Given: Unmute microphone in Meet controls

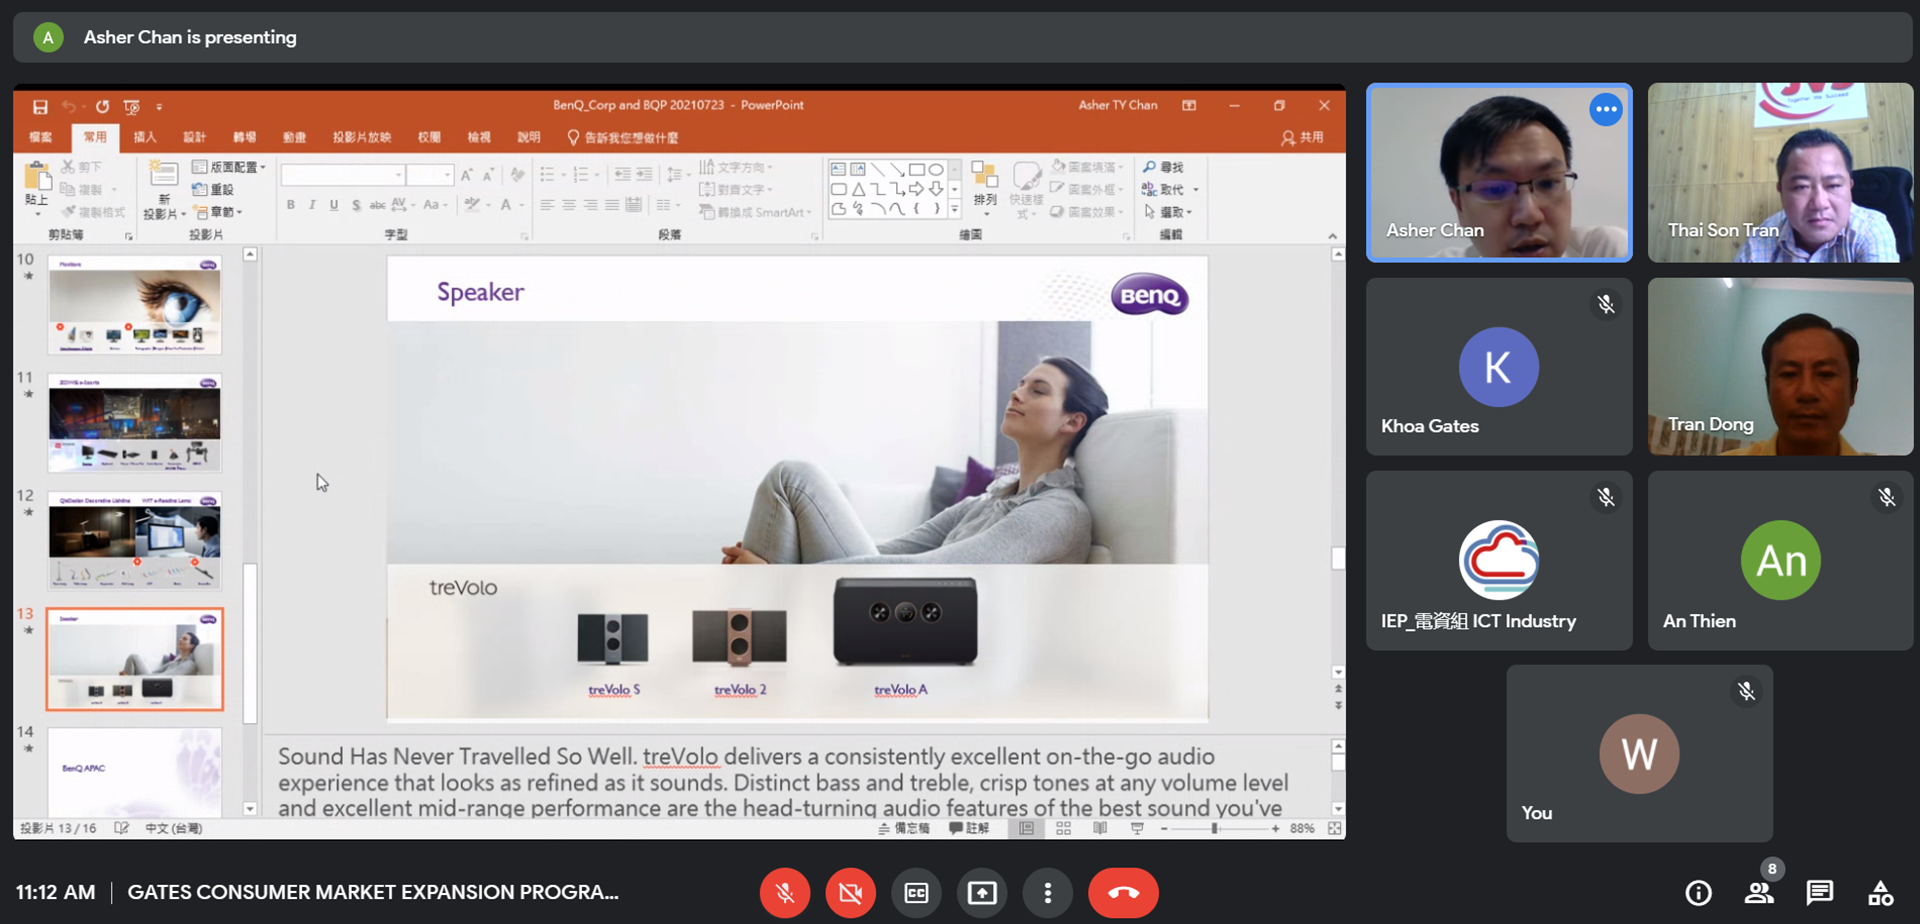Looking at the screenshot, I should pyautogui.click(x=785, y=893).
